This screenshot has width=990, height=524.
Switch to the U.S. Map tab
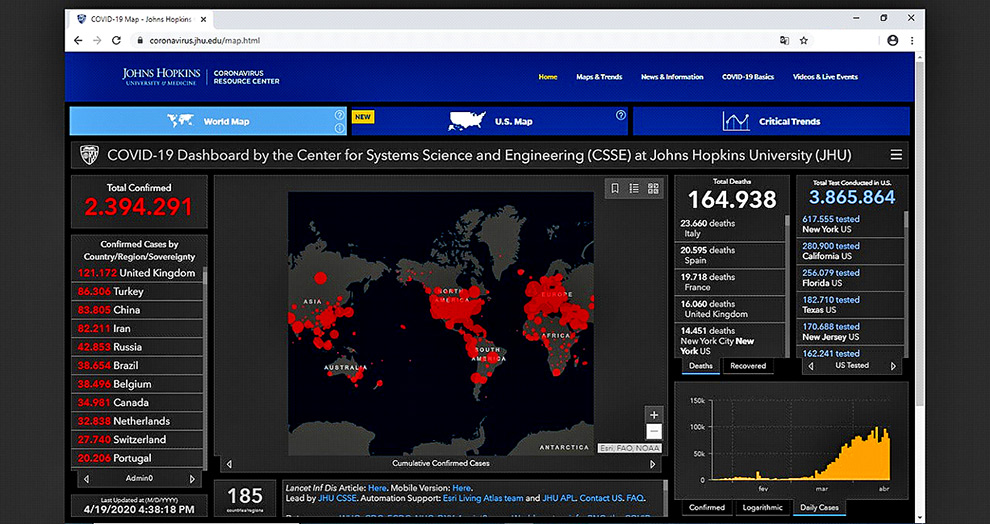[490, 121]
